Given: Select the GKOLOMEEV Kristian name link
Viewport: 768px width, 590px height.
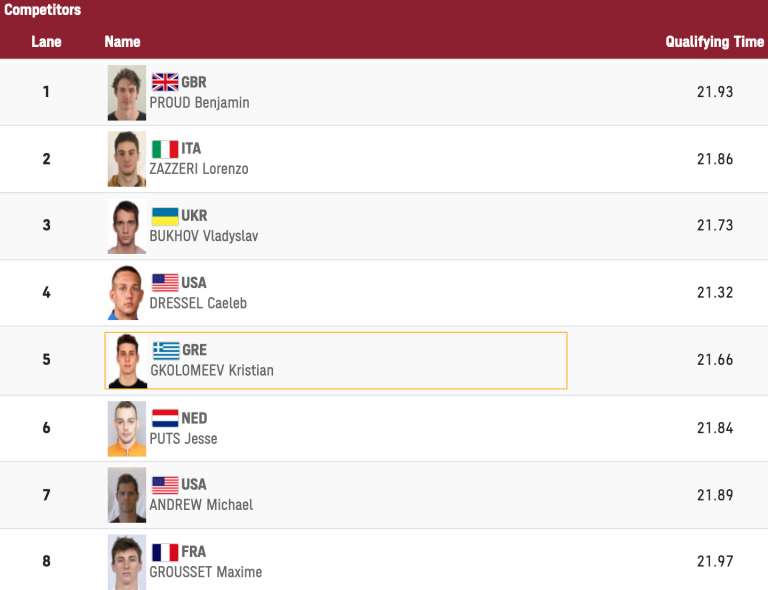Looking at the screenshot, I should point(211,370).
